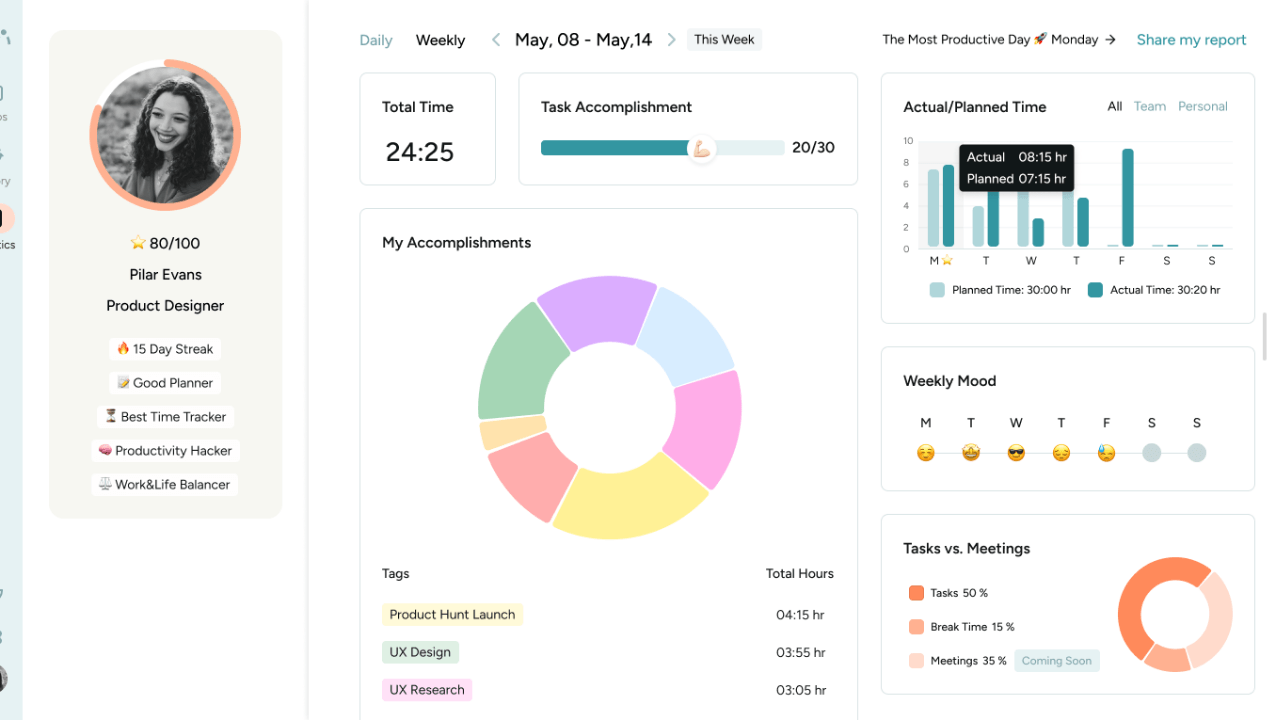Toggle the Actual Time legend entry
1280x720 pixels.
coord(1153,289)
